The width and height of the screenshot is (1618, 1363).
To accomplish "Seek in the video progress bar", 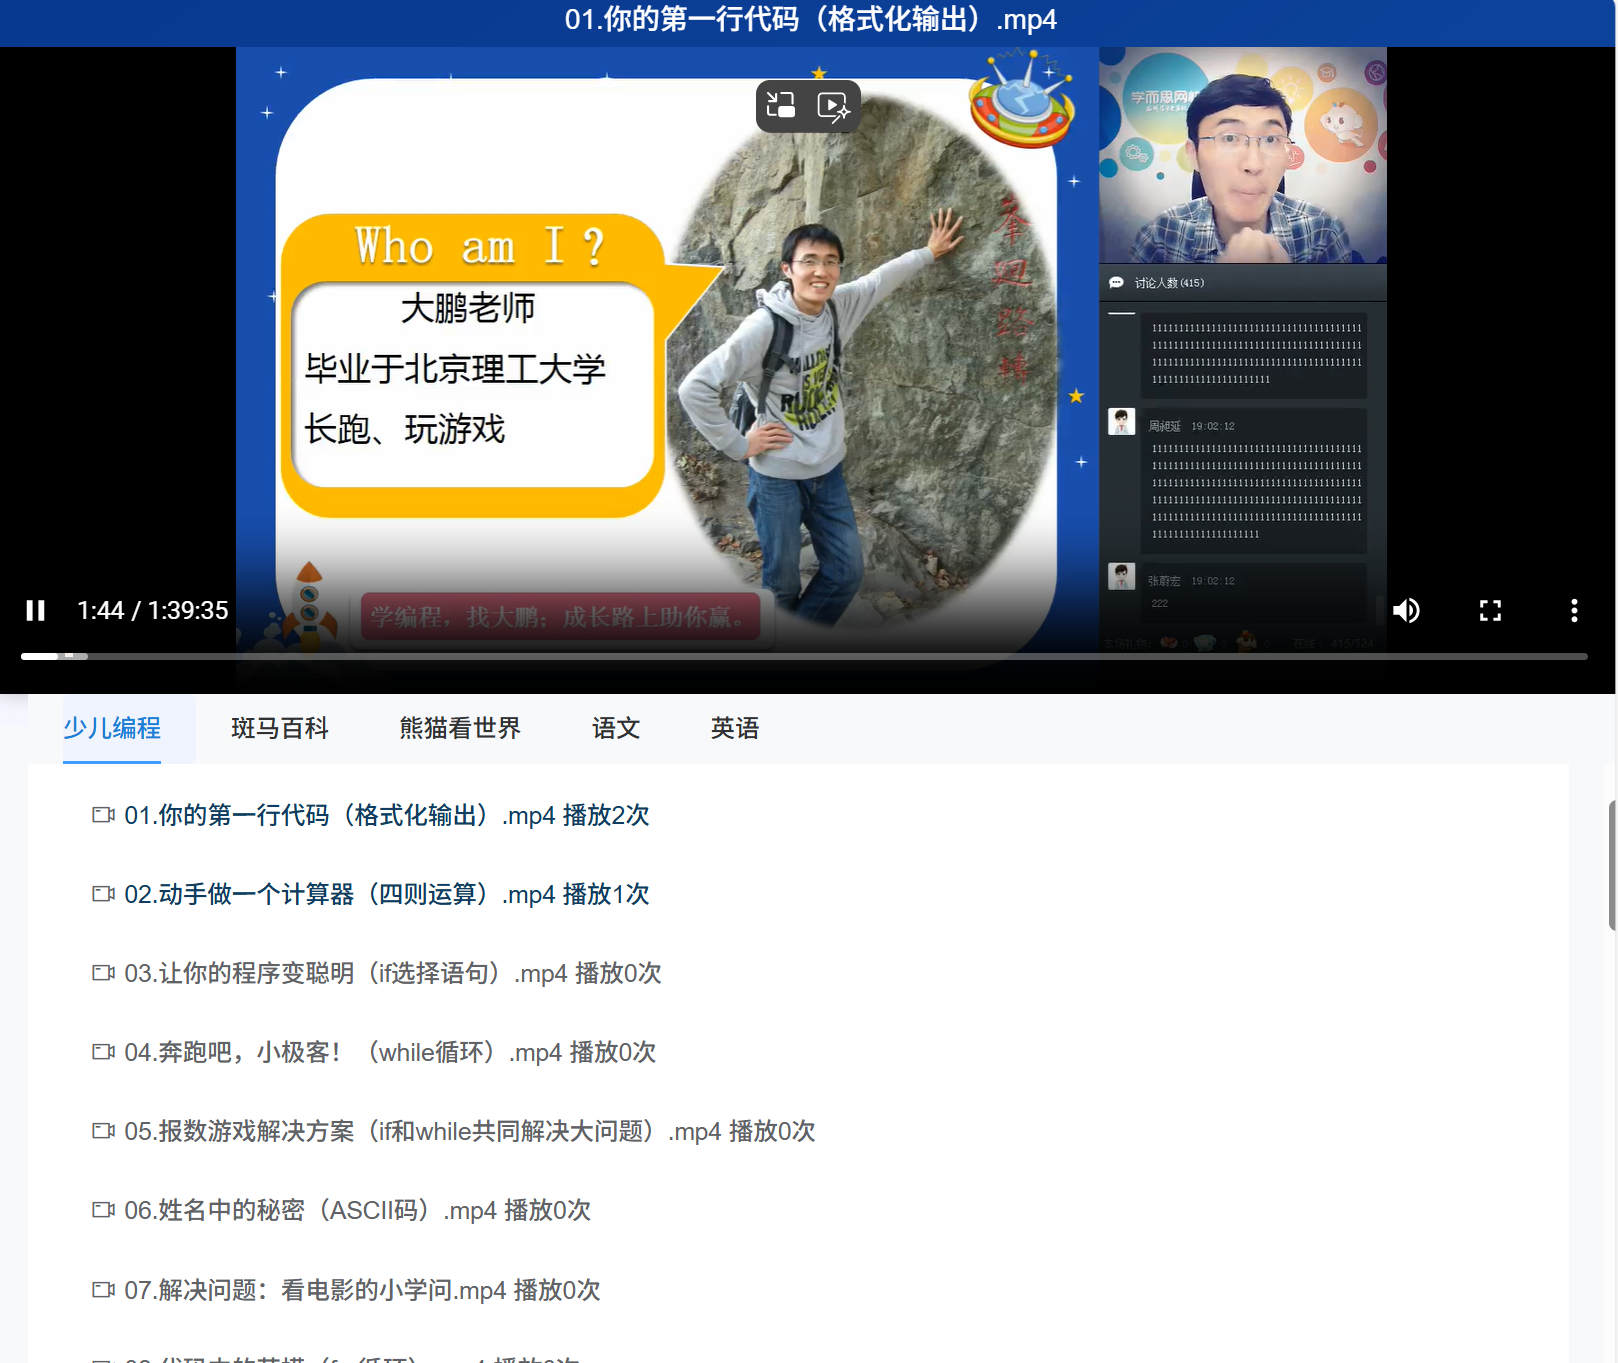I will tap(804, 656).
